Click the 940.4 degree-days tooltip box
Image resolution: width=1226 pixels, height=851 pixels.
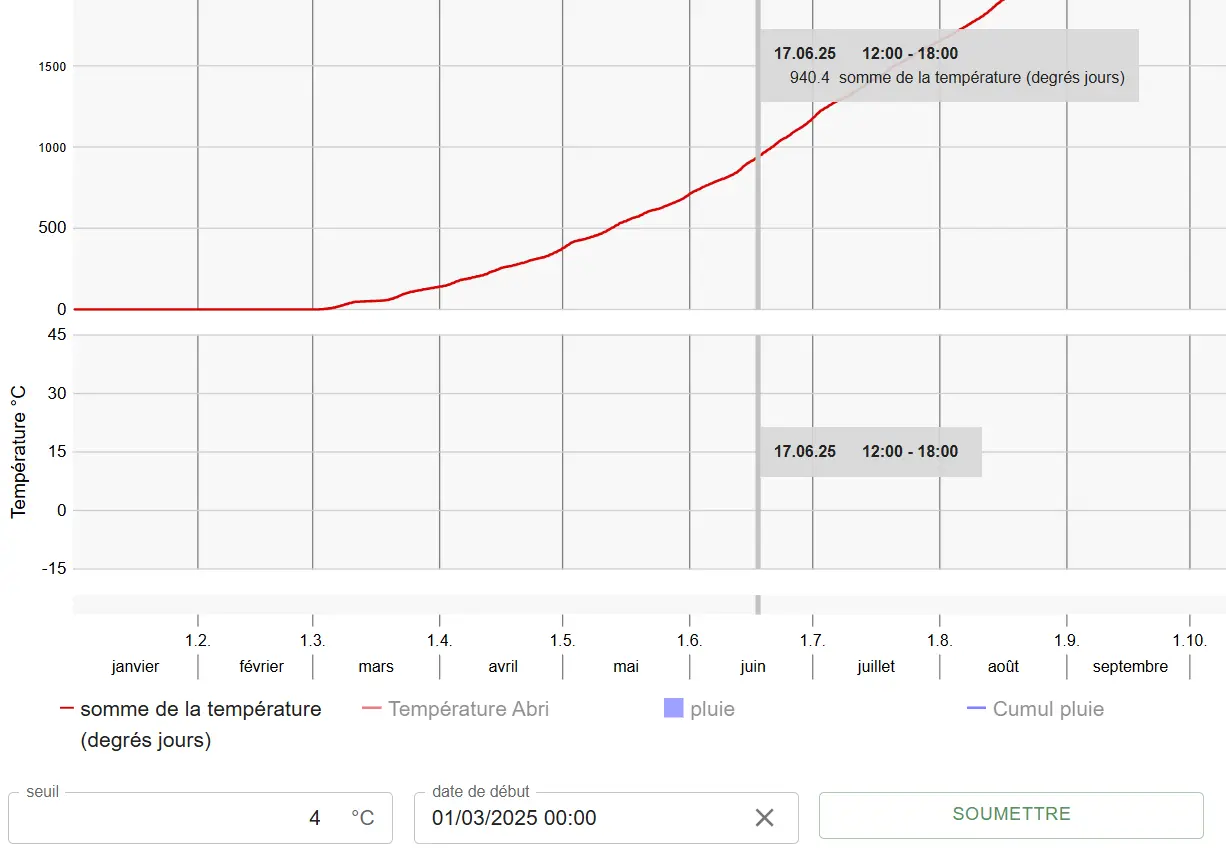[x=948, y=66]
